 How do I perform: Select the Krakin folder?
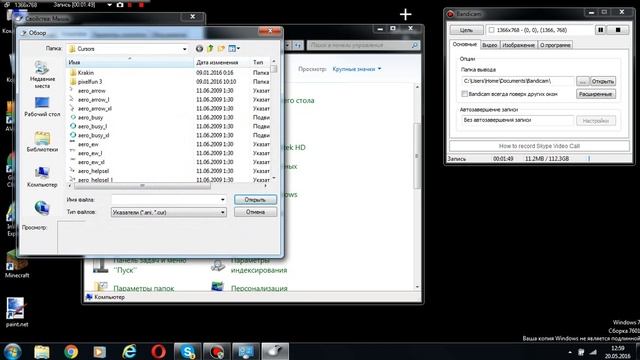(86, 73)
